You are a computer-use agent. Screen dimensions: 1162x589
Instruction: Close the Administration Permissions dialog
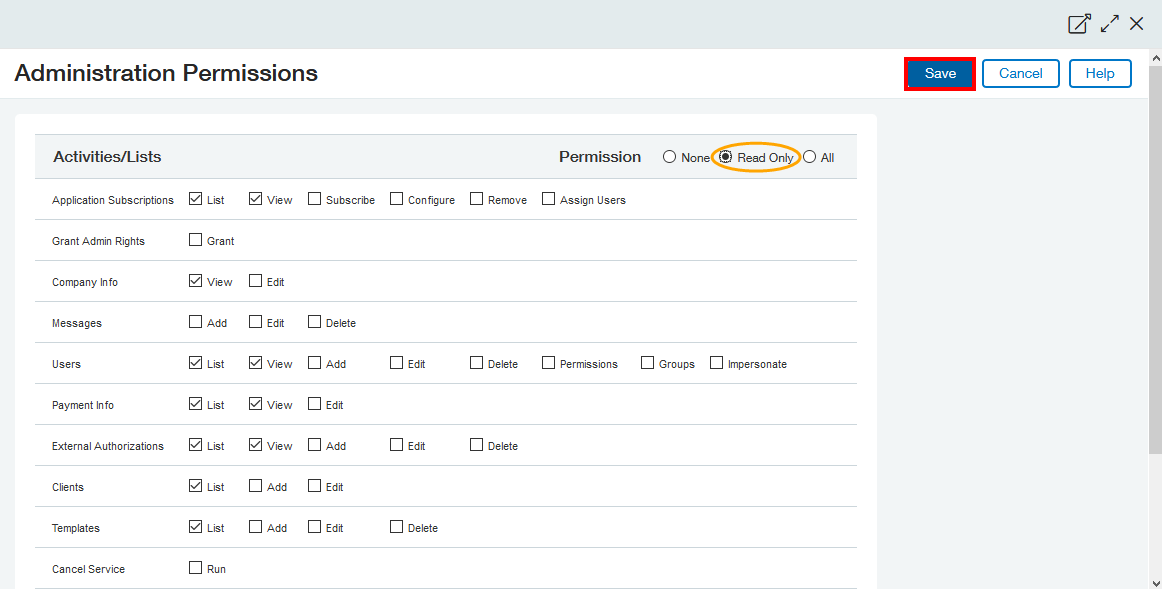1137,24
